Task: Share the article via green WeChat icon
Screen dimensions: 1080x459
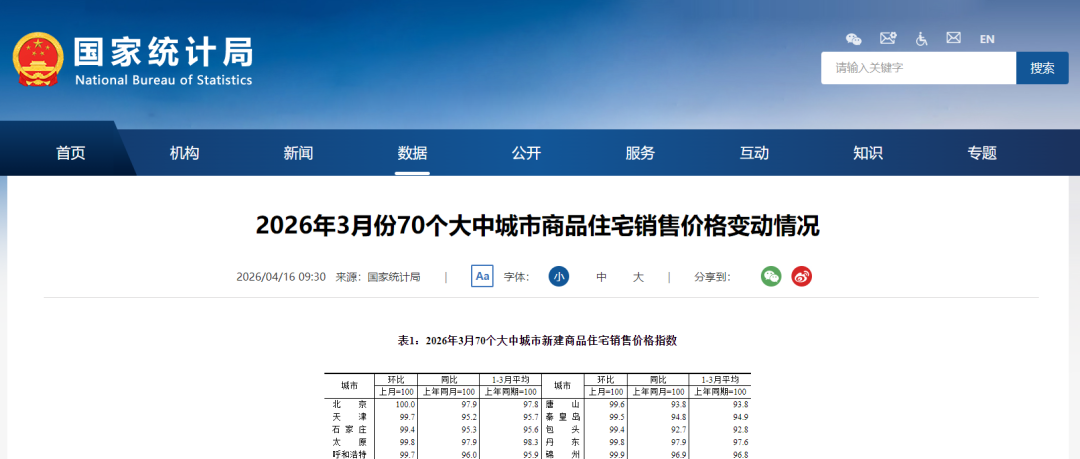Action: click(x=771, y=277)
